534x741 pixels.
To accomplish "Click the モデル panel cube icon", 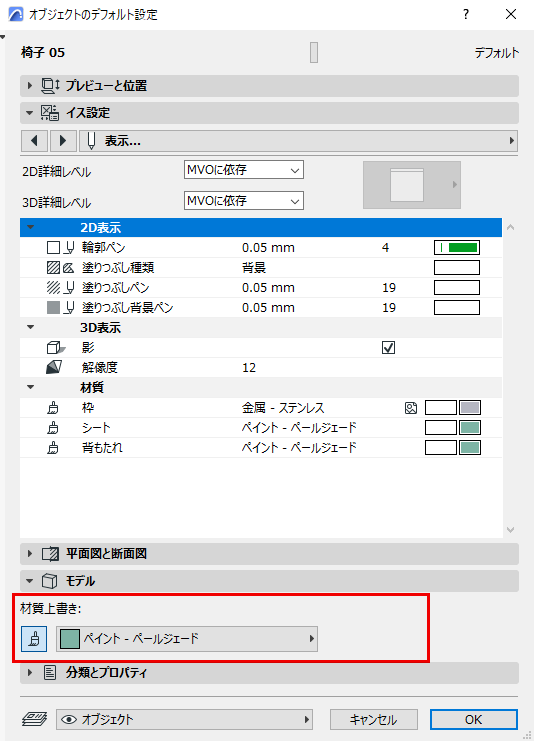I will (50, 581).
